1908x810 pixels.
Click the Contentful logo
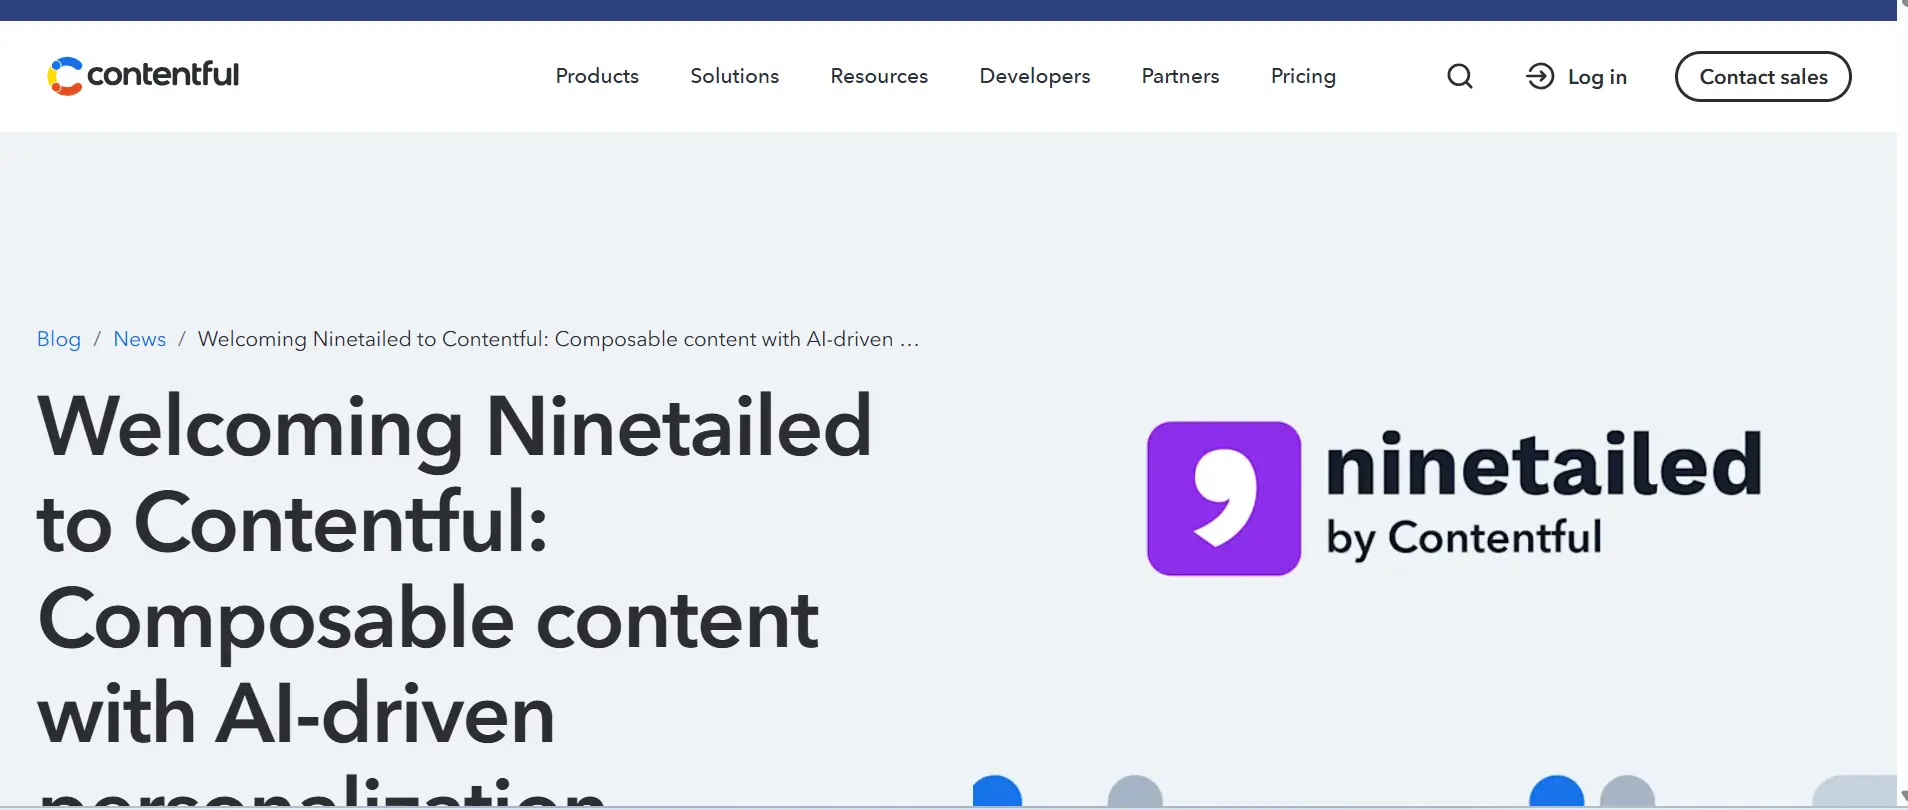(x=143, y=76)
